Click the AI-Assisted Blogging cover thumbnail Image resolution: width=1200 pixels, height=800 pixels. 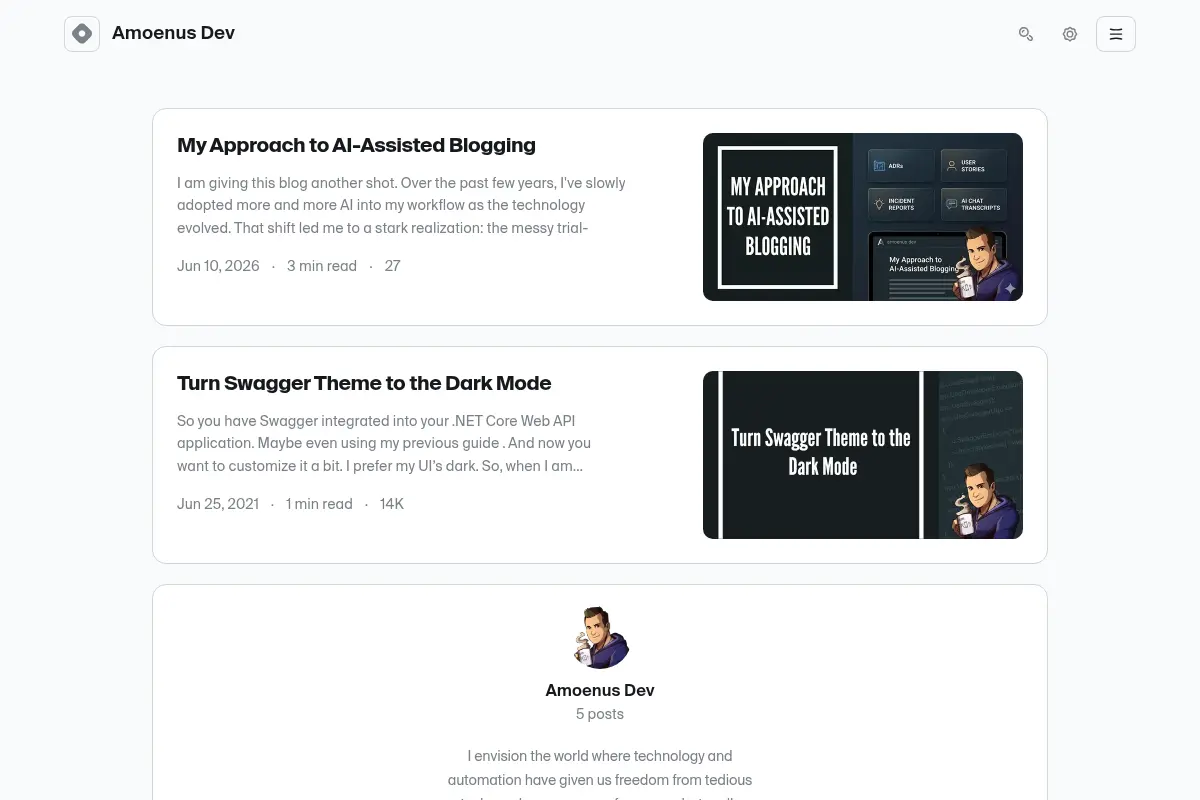[x=863, y=217]
